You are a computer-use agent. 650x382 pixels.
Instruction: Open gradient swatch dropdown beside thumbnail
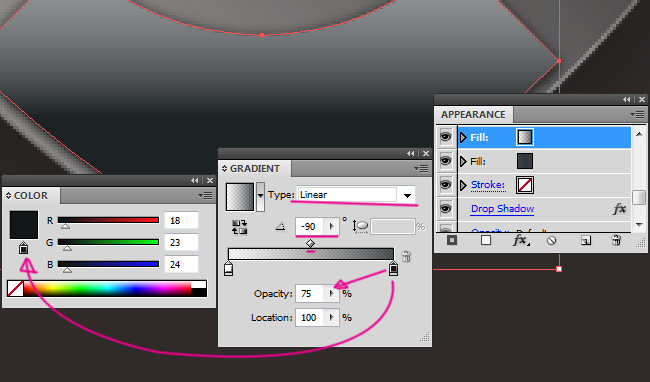260,197
